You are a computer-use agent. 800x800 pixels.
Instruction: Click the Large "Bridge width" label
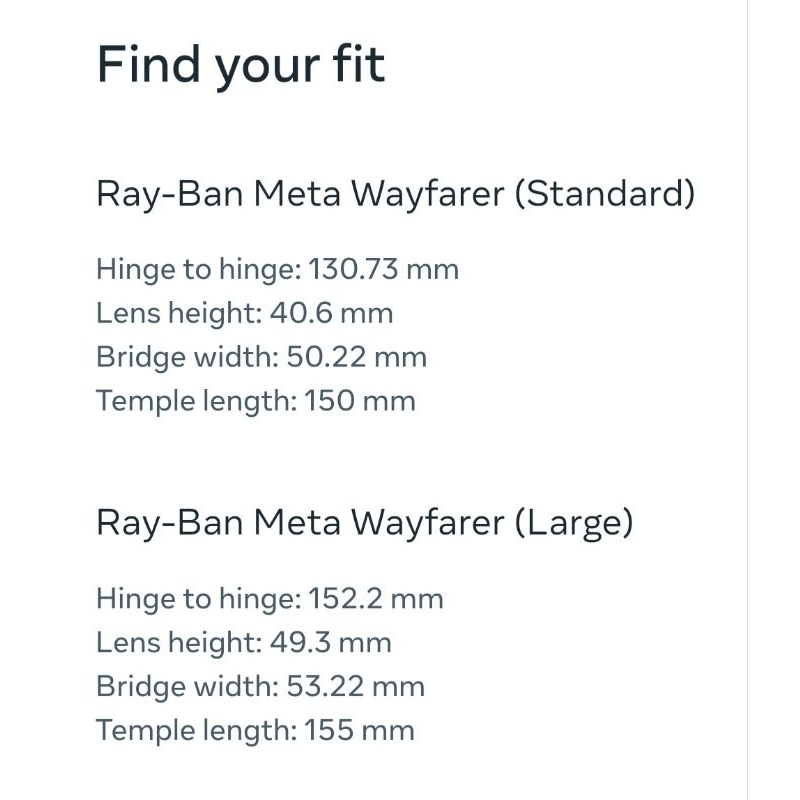(187, 687)
